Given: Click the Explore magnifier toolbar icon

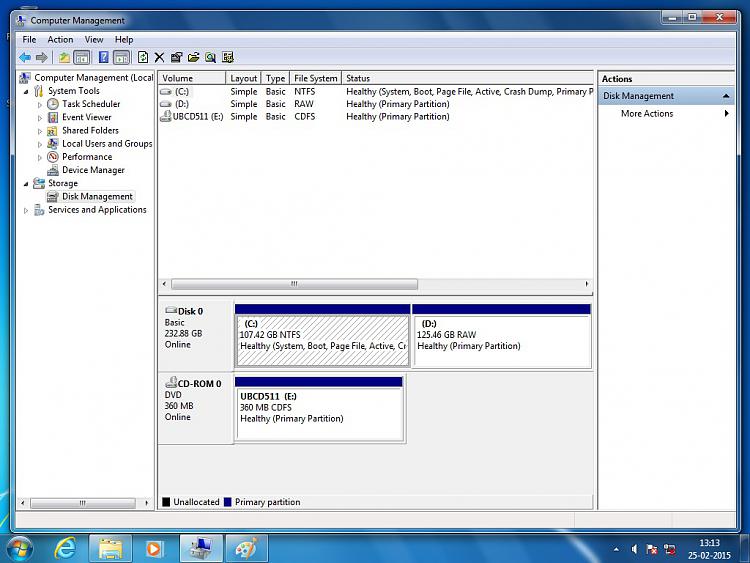Looking at the screenshot, I should [x=210, y=58].
